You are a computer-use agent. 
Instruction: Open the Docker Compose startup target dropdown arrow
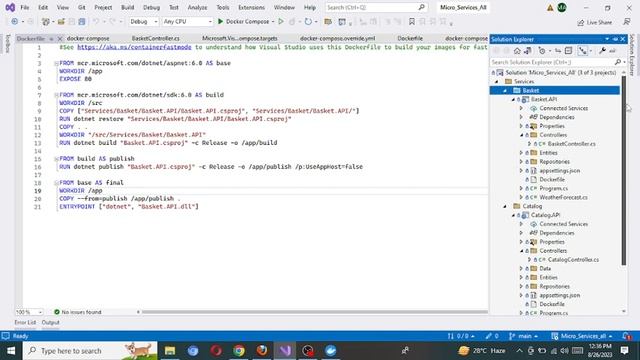(273, 22)
